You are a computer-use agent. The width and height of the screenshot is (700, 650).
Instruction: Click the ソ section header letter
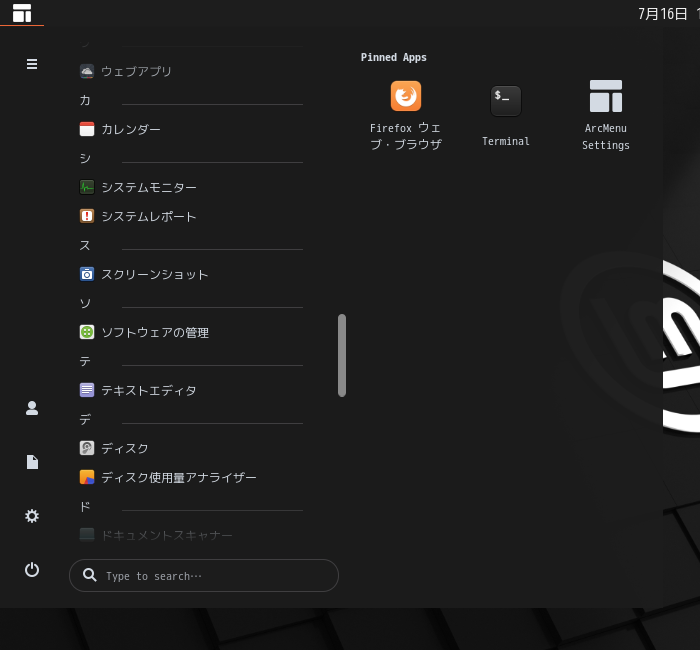click(x=85, y=303)
